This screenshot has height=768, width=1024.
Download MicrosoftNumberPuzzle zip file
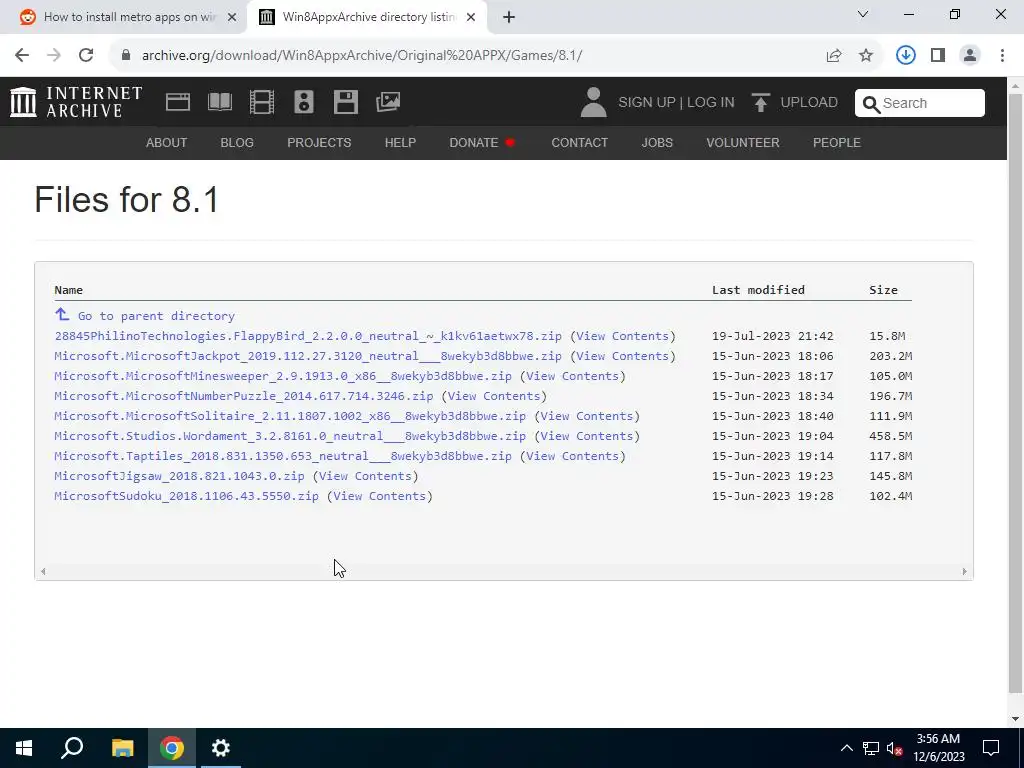point(244,396)
